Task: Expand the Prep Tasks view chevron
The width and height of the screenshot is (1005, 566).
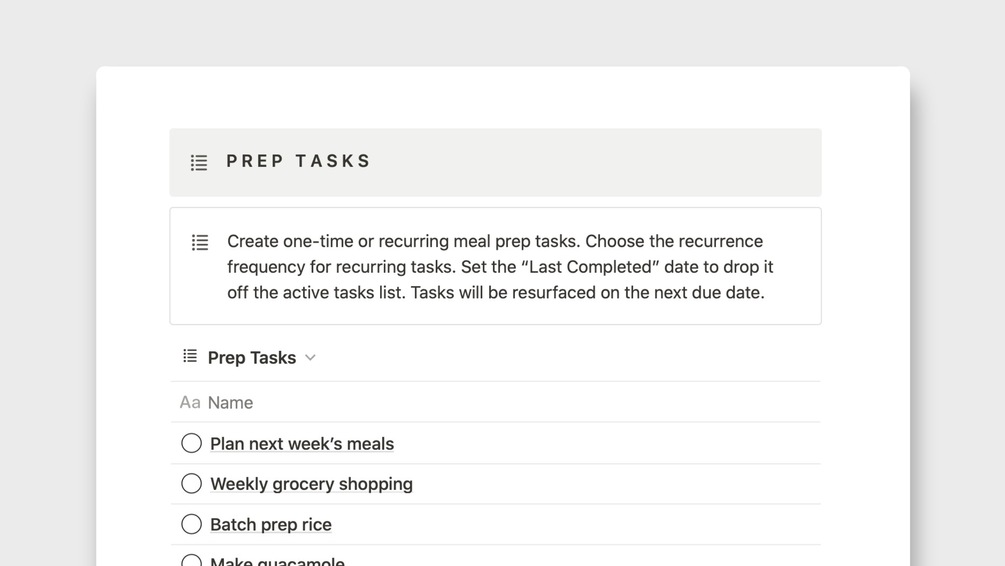Action: tap(310, 357)
